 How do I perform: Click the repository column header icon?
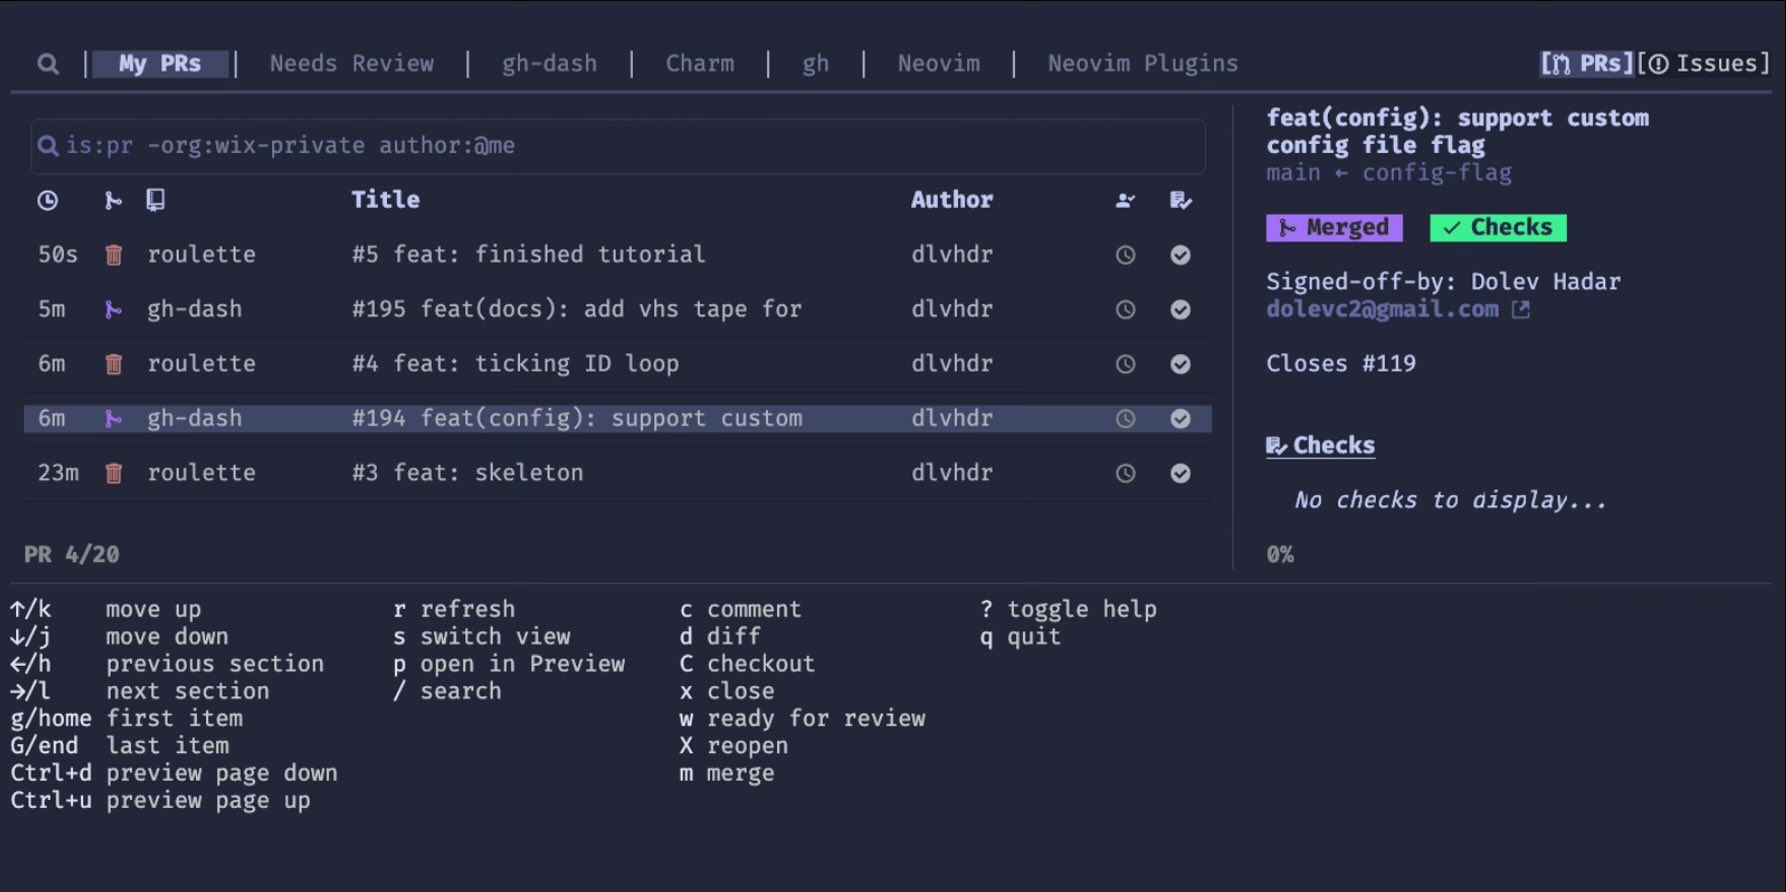click(155, 200)
